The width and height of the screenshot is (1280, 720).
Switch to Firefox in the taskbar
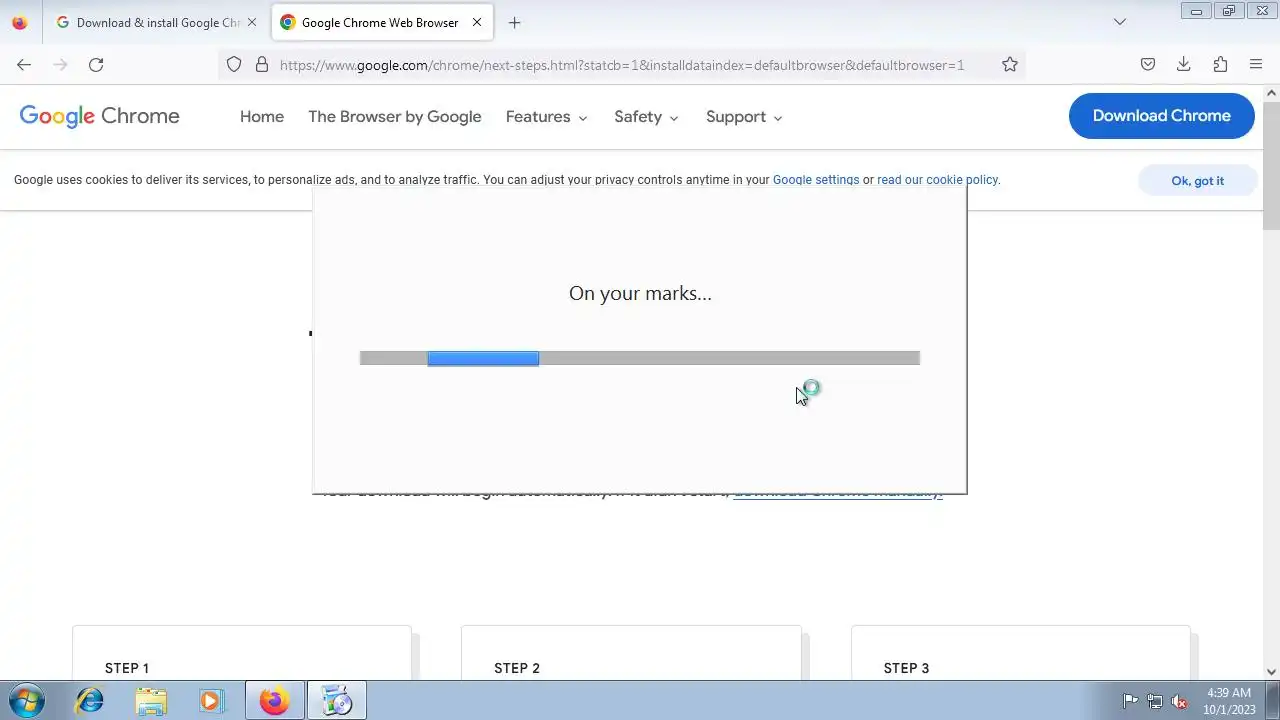[274, 701]
